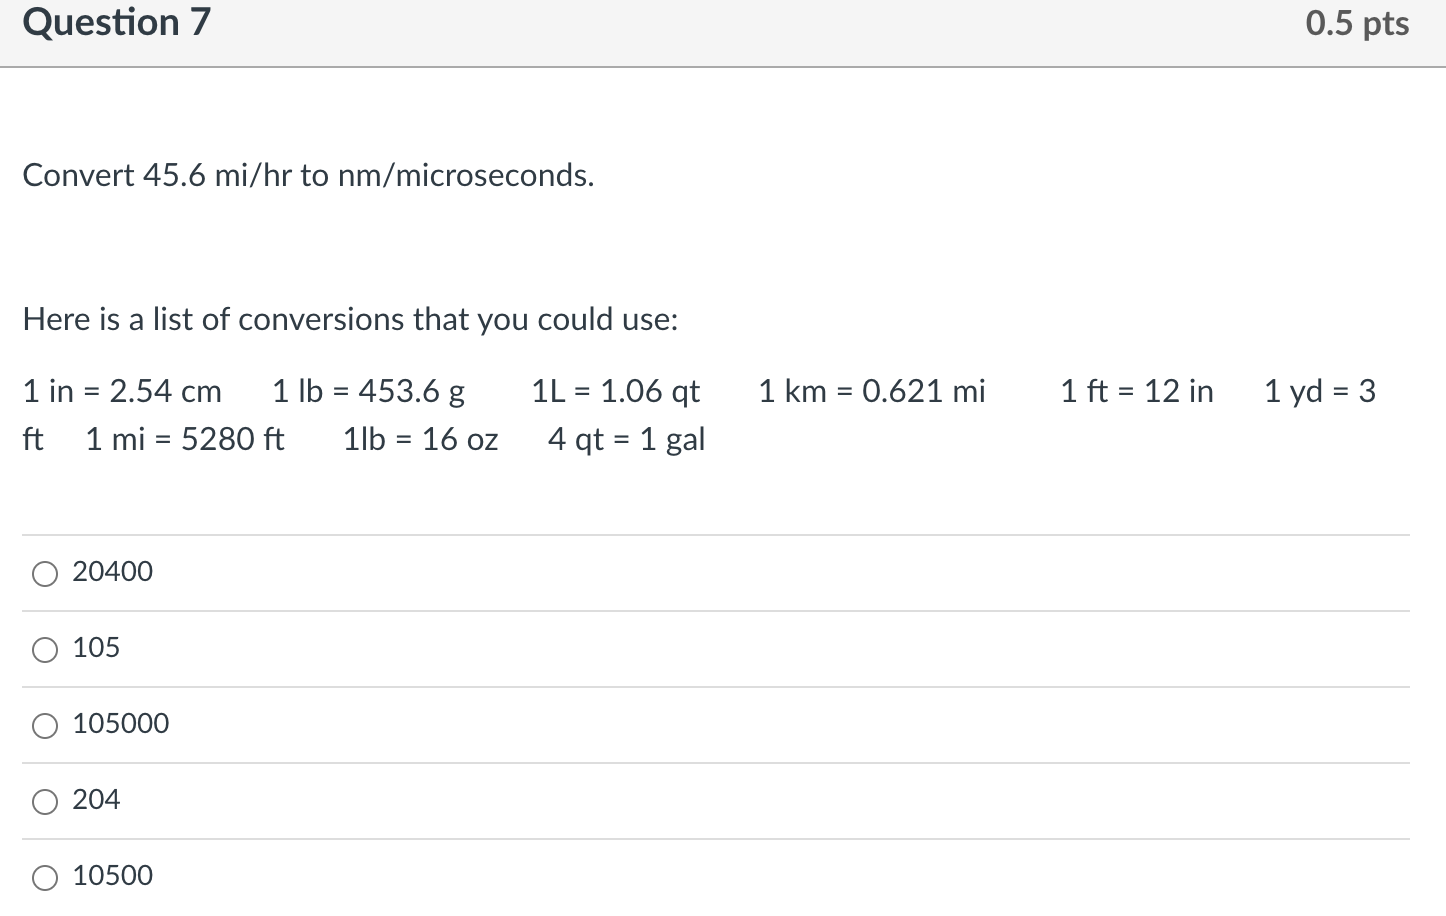Choose the radio button beside 105

(45, 650)
